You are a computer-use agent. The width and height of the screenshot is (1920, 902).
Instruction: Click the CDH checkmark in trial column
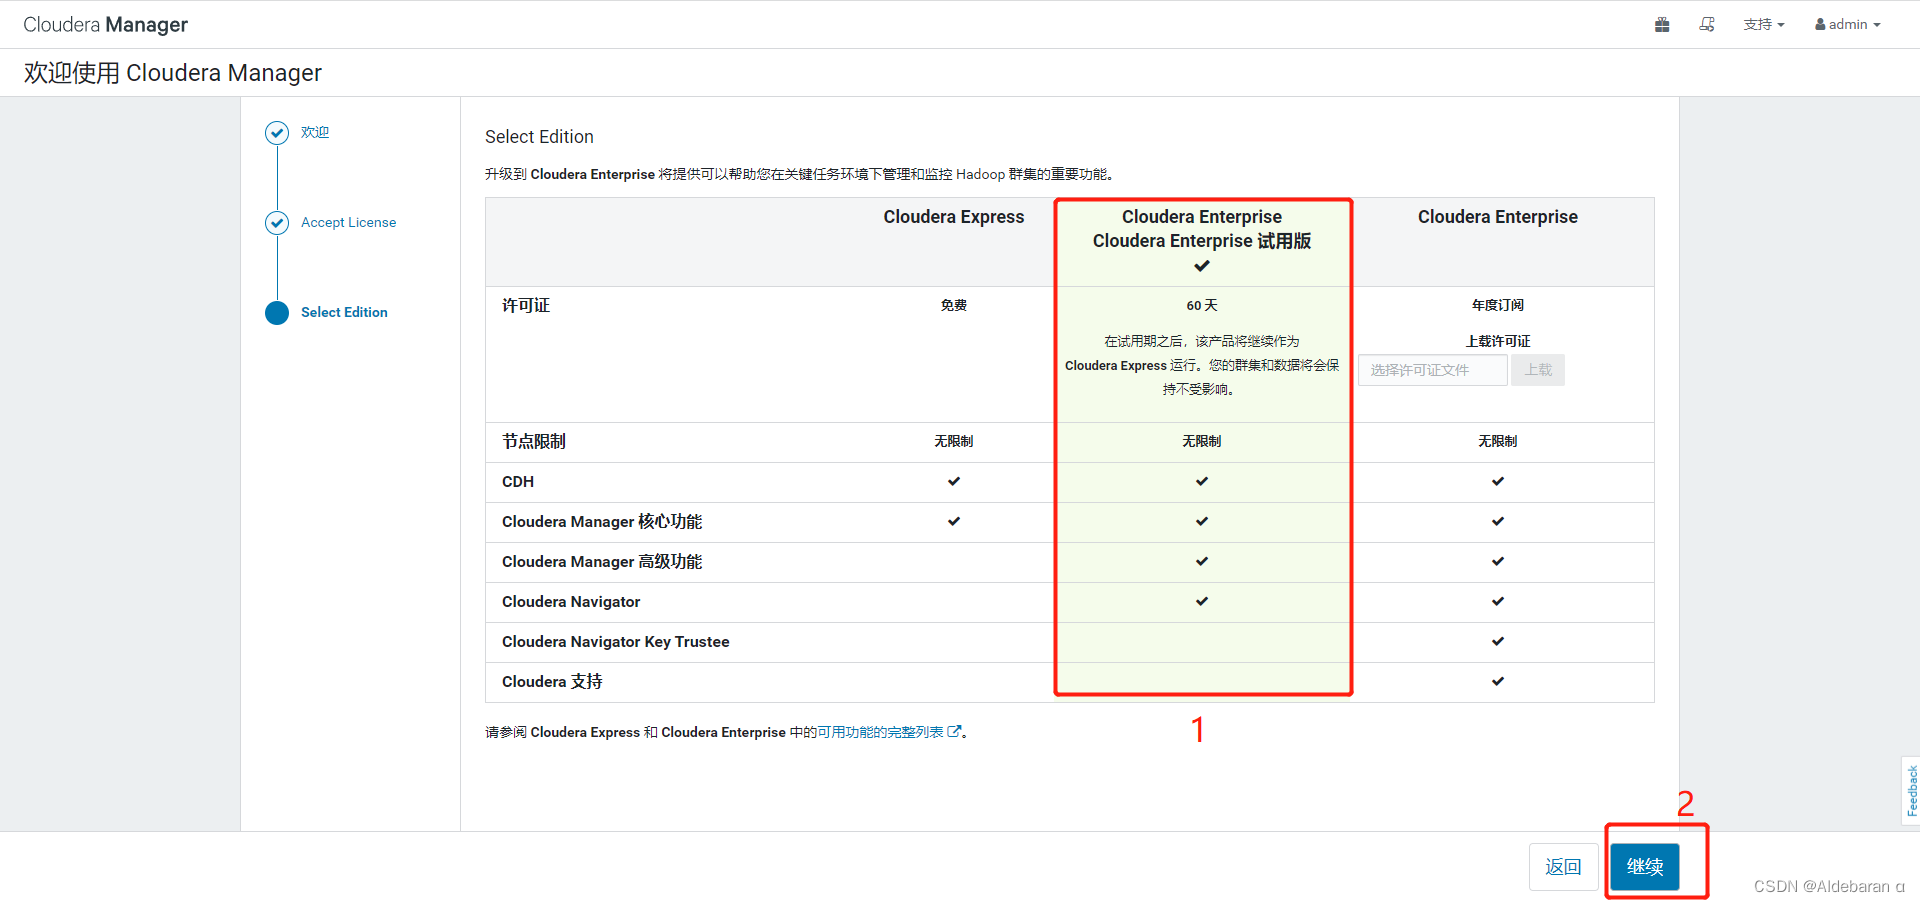[x=1202, y=481]
